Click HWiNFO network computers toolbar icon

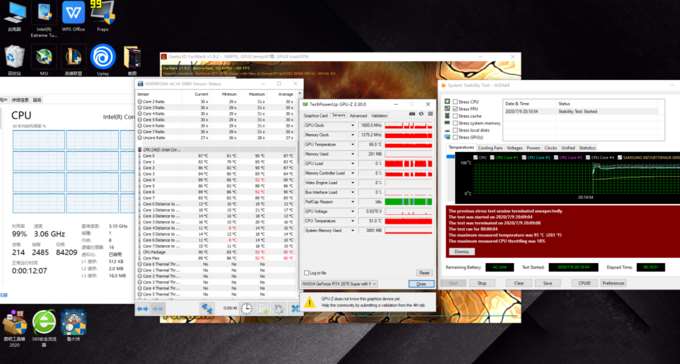click(207, 308)
